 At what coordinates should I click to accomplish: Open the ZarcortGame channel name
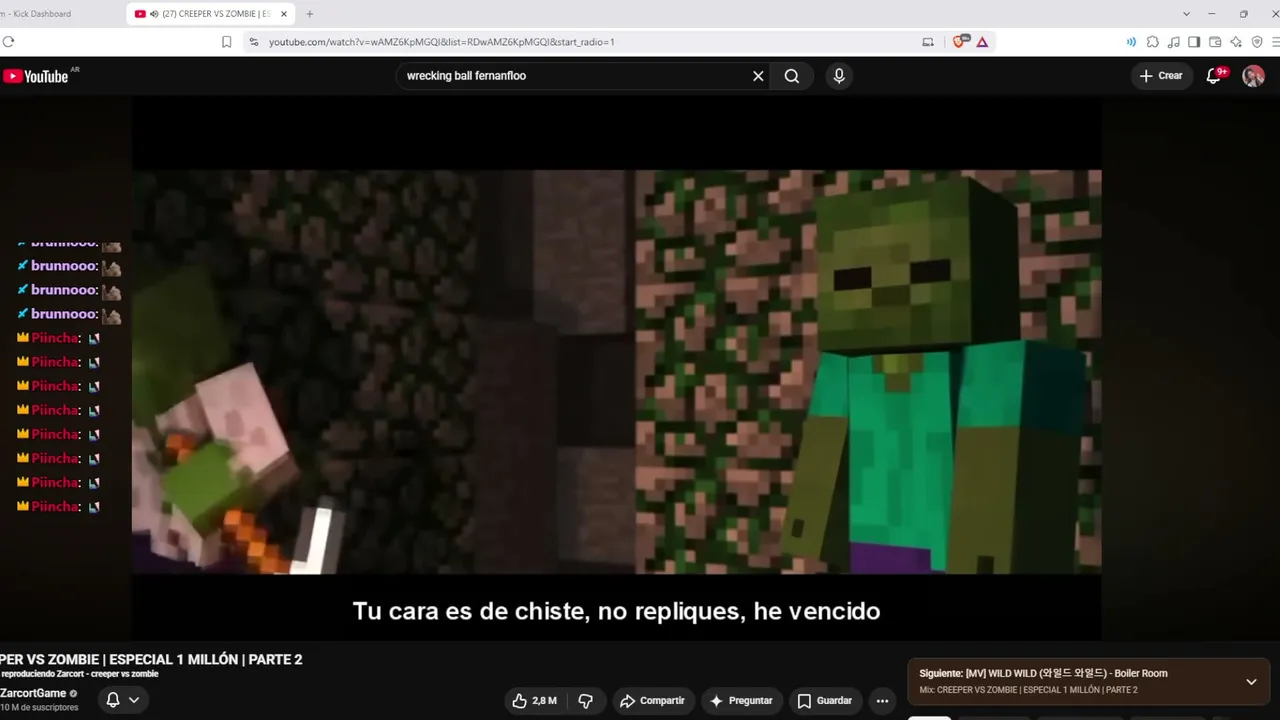pyautogui.click(x=33, y=693)
